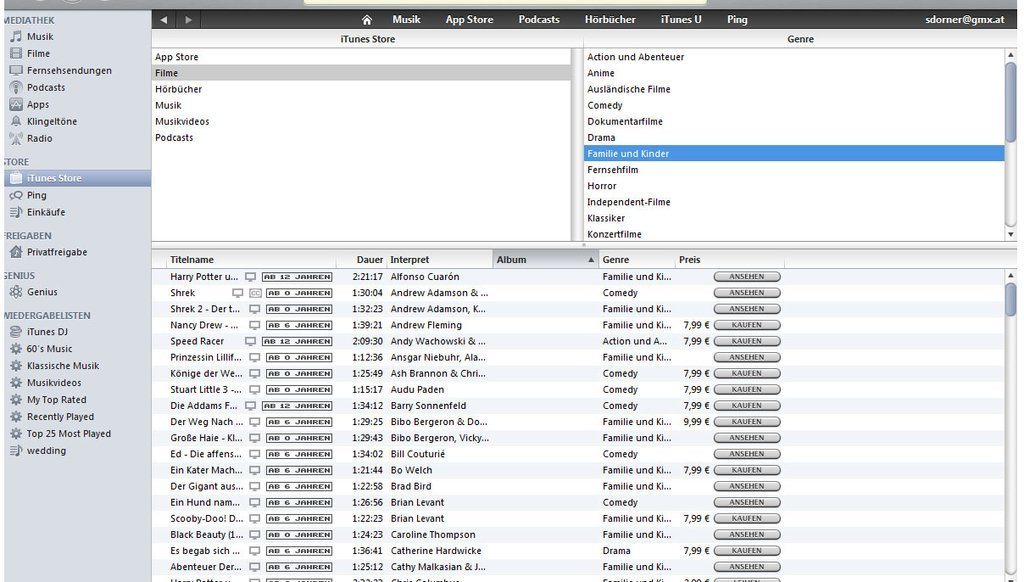Open Musik library in the sidebar
This screenshot has height=582, width=1024.
click(40, 37)
